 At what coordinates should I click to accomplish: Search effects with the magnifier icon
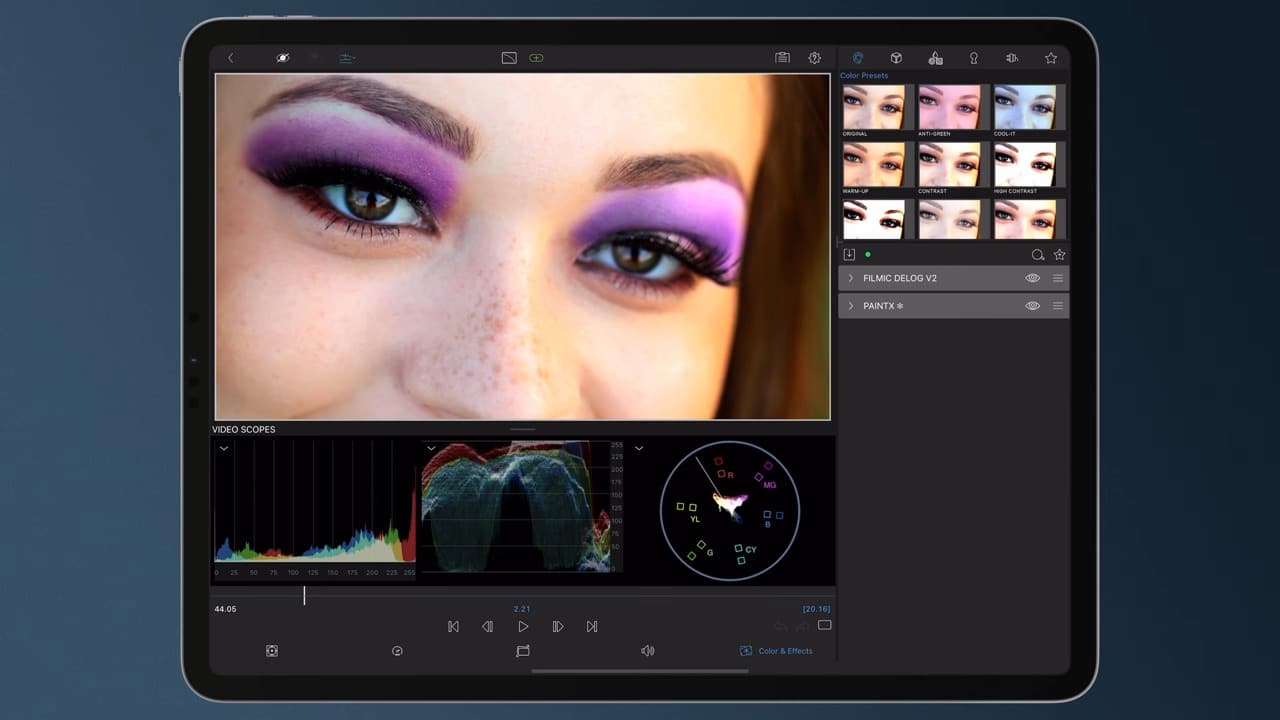[x=1038, y=255]
